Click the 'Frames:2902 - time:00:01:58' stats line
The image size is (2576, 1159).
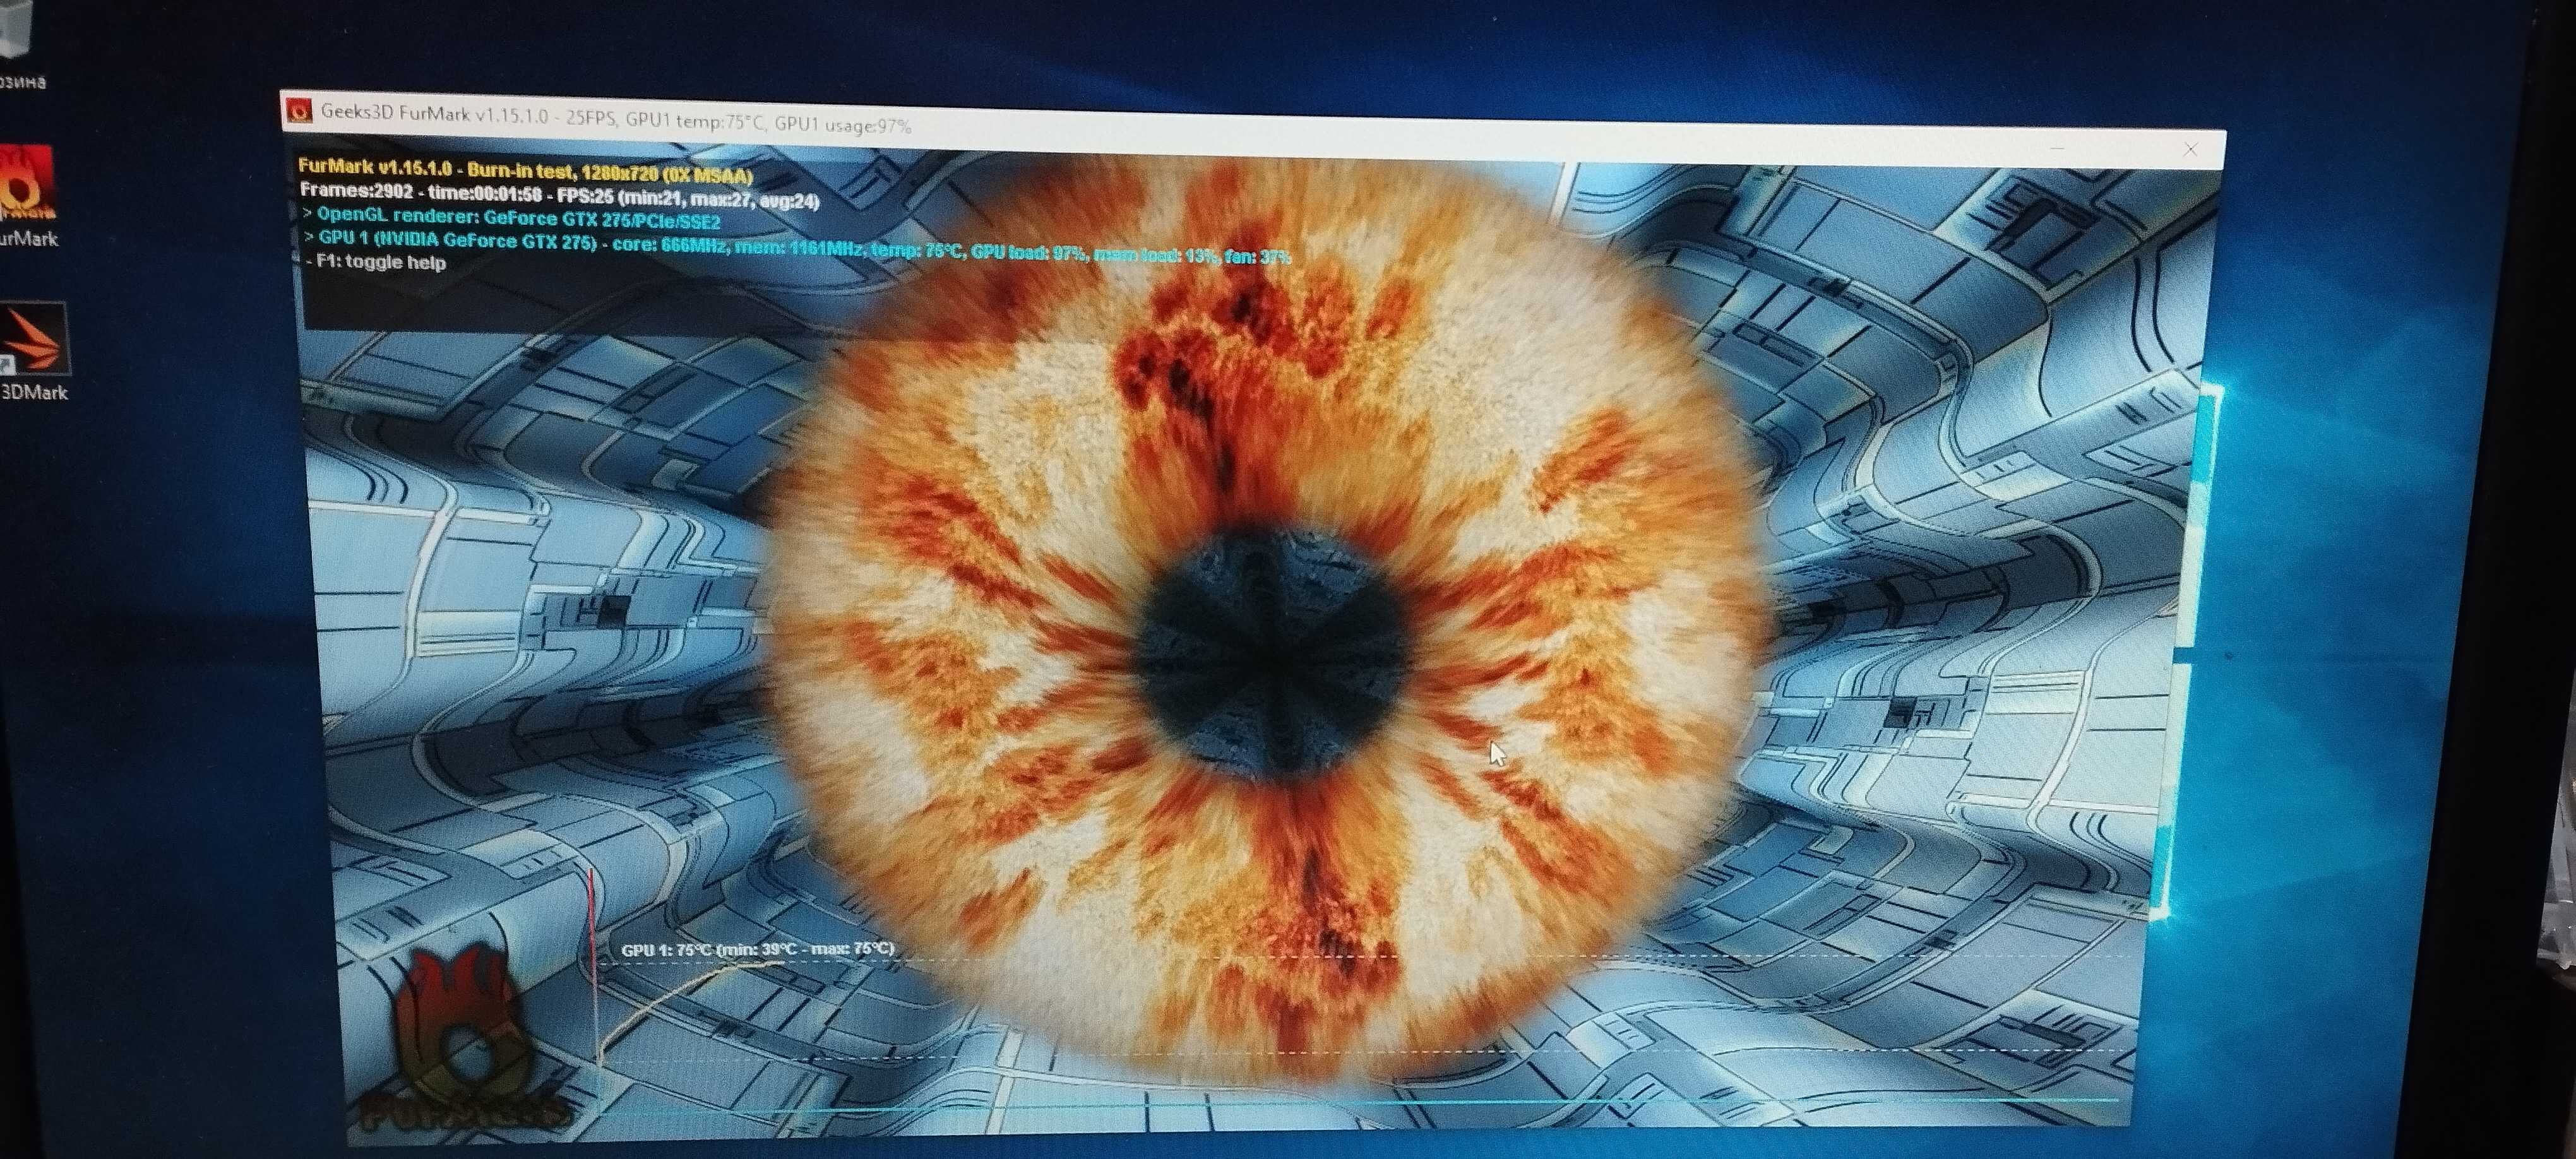(x=559, y=194)
